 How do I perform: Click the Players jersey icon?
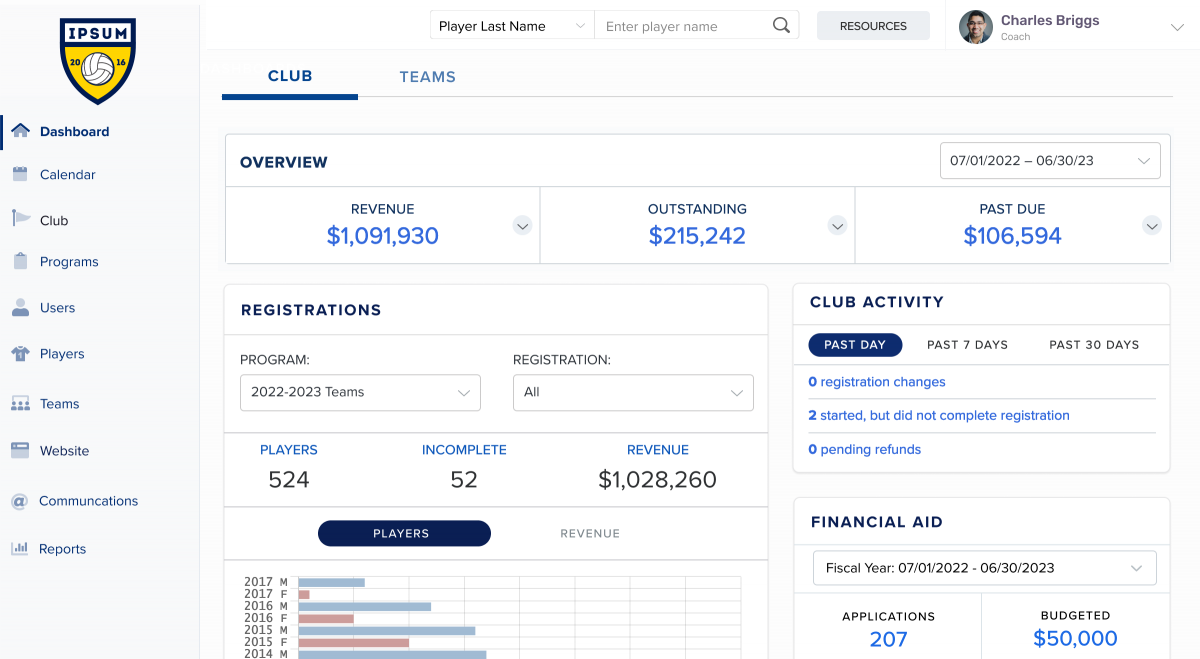[x=20, y=354]
